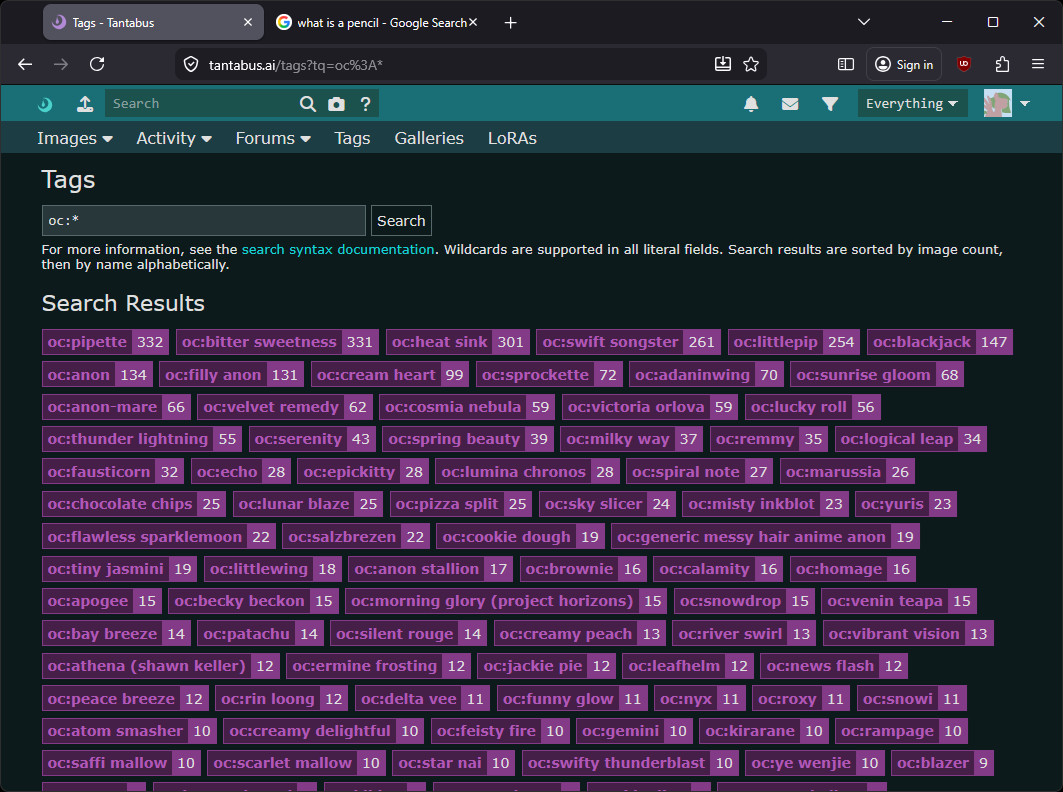
Task: Expand the Forums menu
Action: pyautogui.click(x=273, y=138)
